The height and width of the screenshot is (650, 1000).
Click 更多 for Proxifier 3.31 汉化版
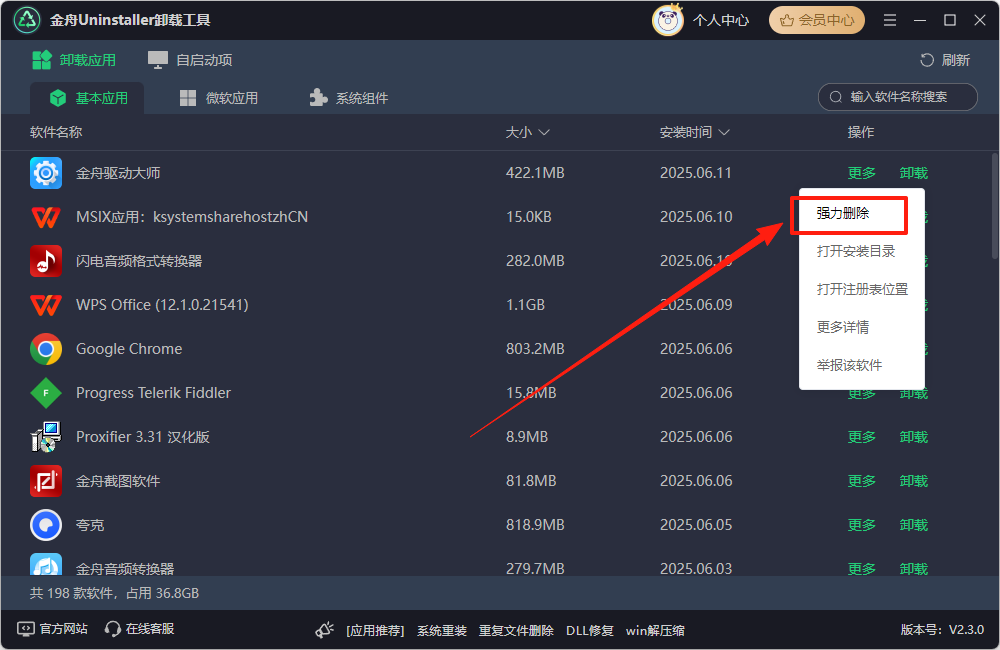(x=862, y=437)
